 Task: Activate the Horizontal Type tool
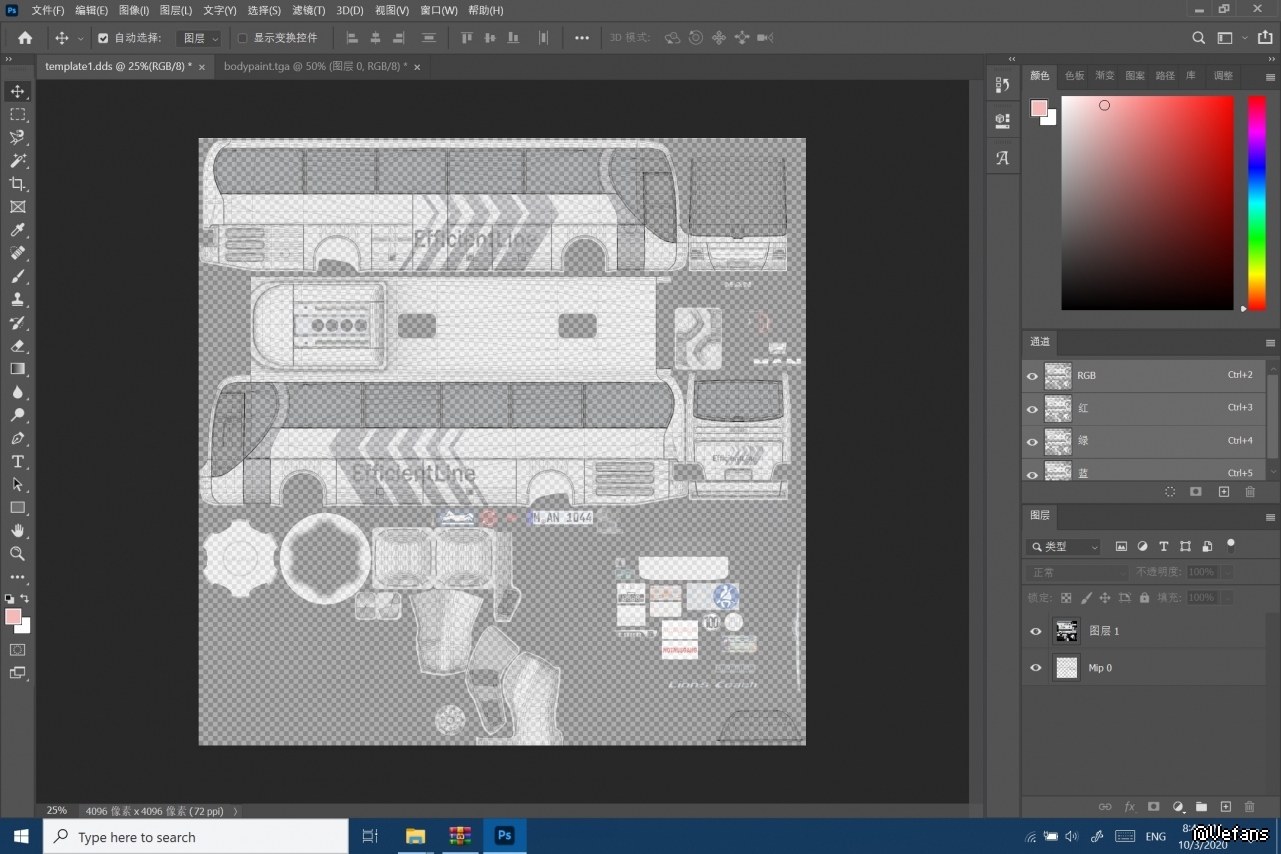pyautogui.click(x=17, y=461)
